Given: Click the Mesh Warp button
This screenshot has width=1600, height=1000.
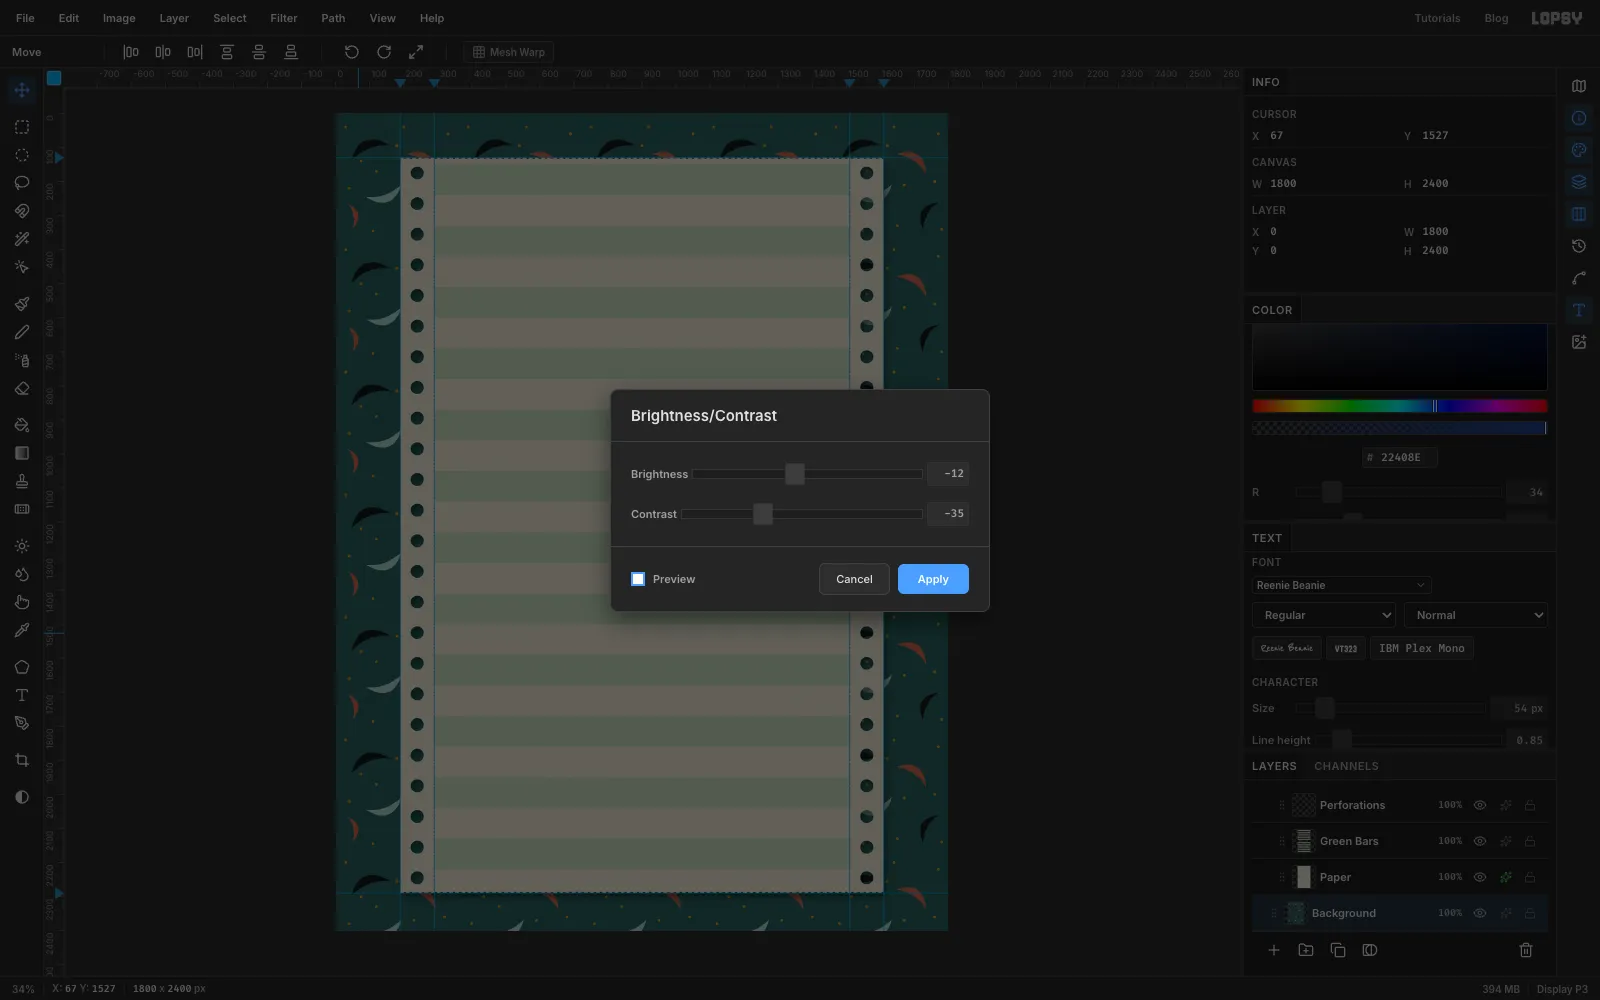Looking at the screenshot, I should [509, 52].
